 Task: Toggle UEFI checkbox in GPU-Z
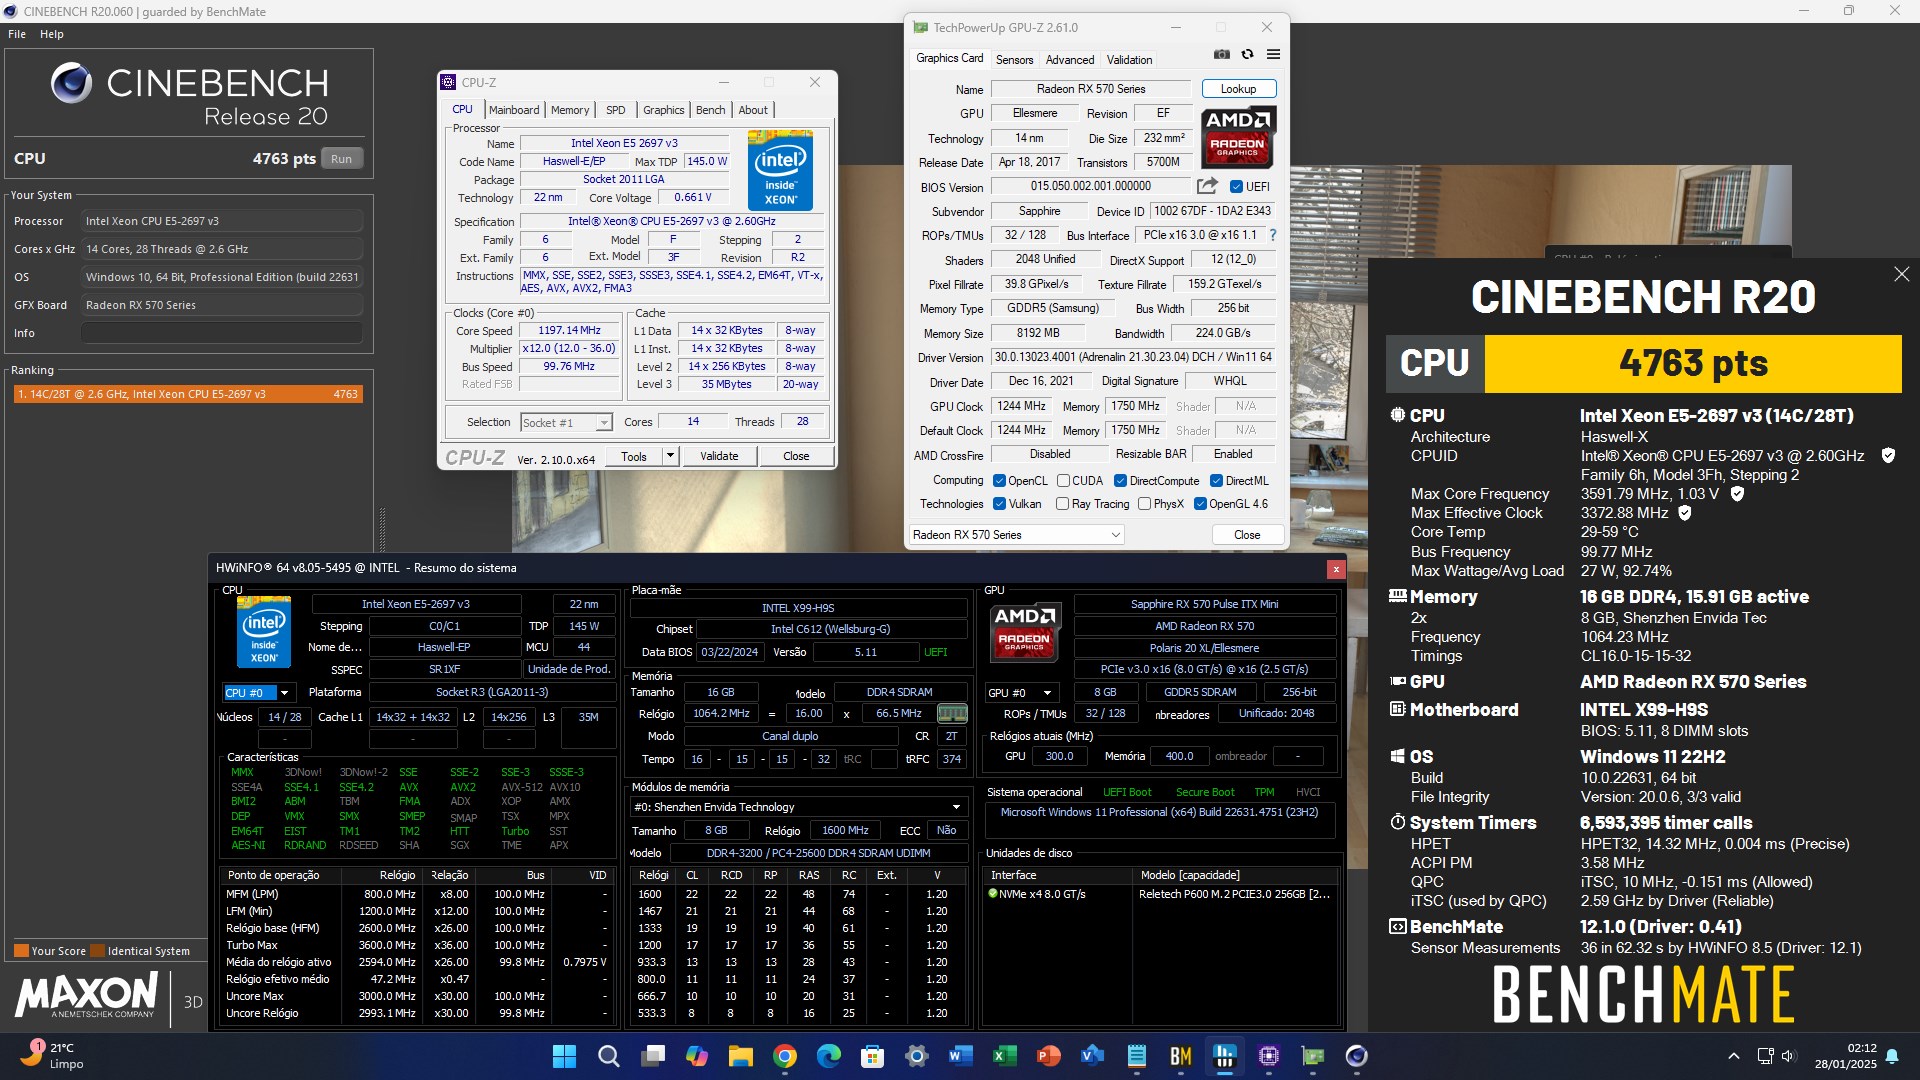(x=1236, y=187)
